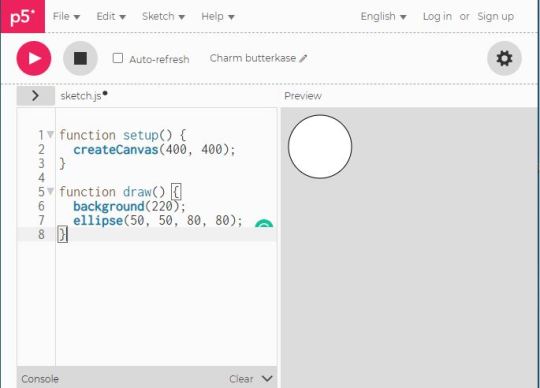
Task: Open settings gear icon
Action: click(x=504, y=58)
